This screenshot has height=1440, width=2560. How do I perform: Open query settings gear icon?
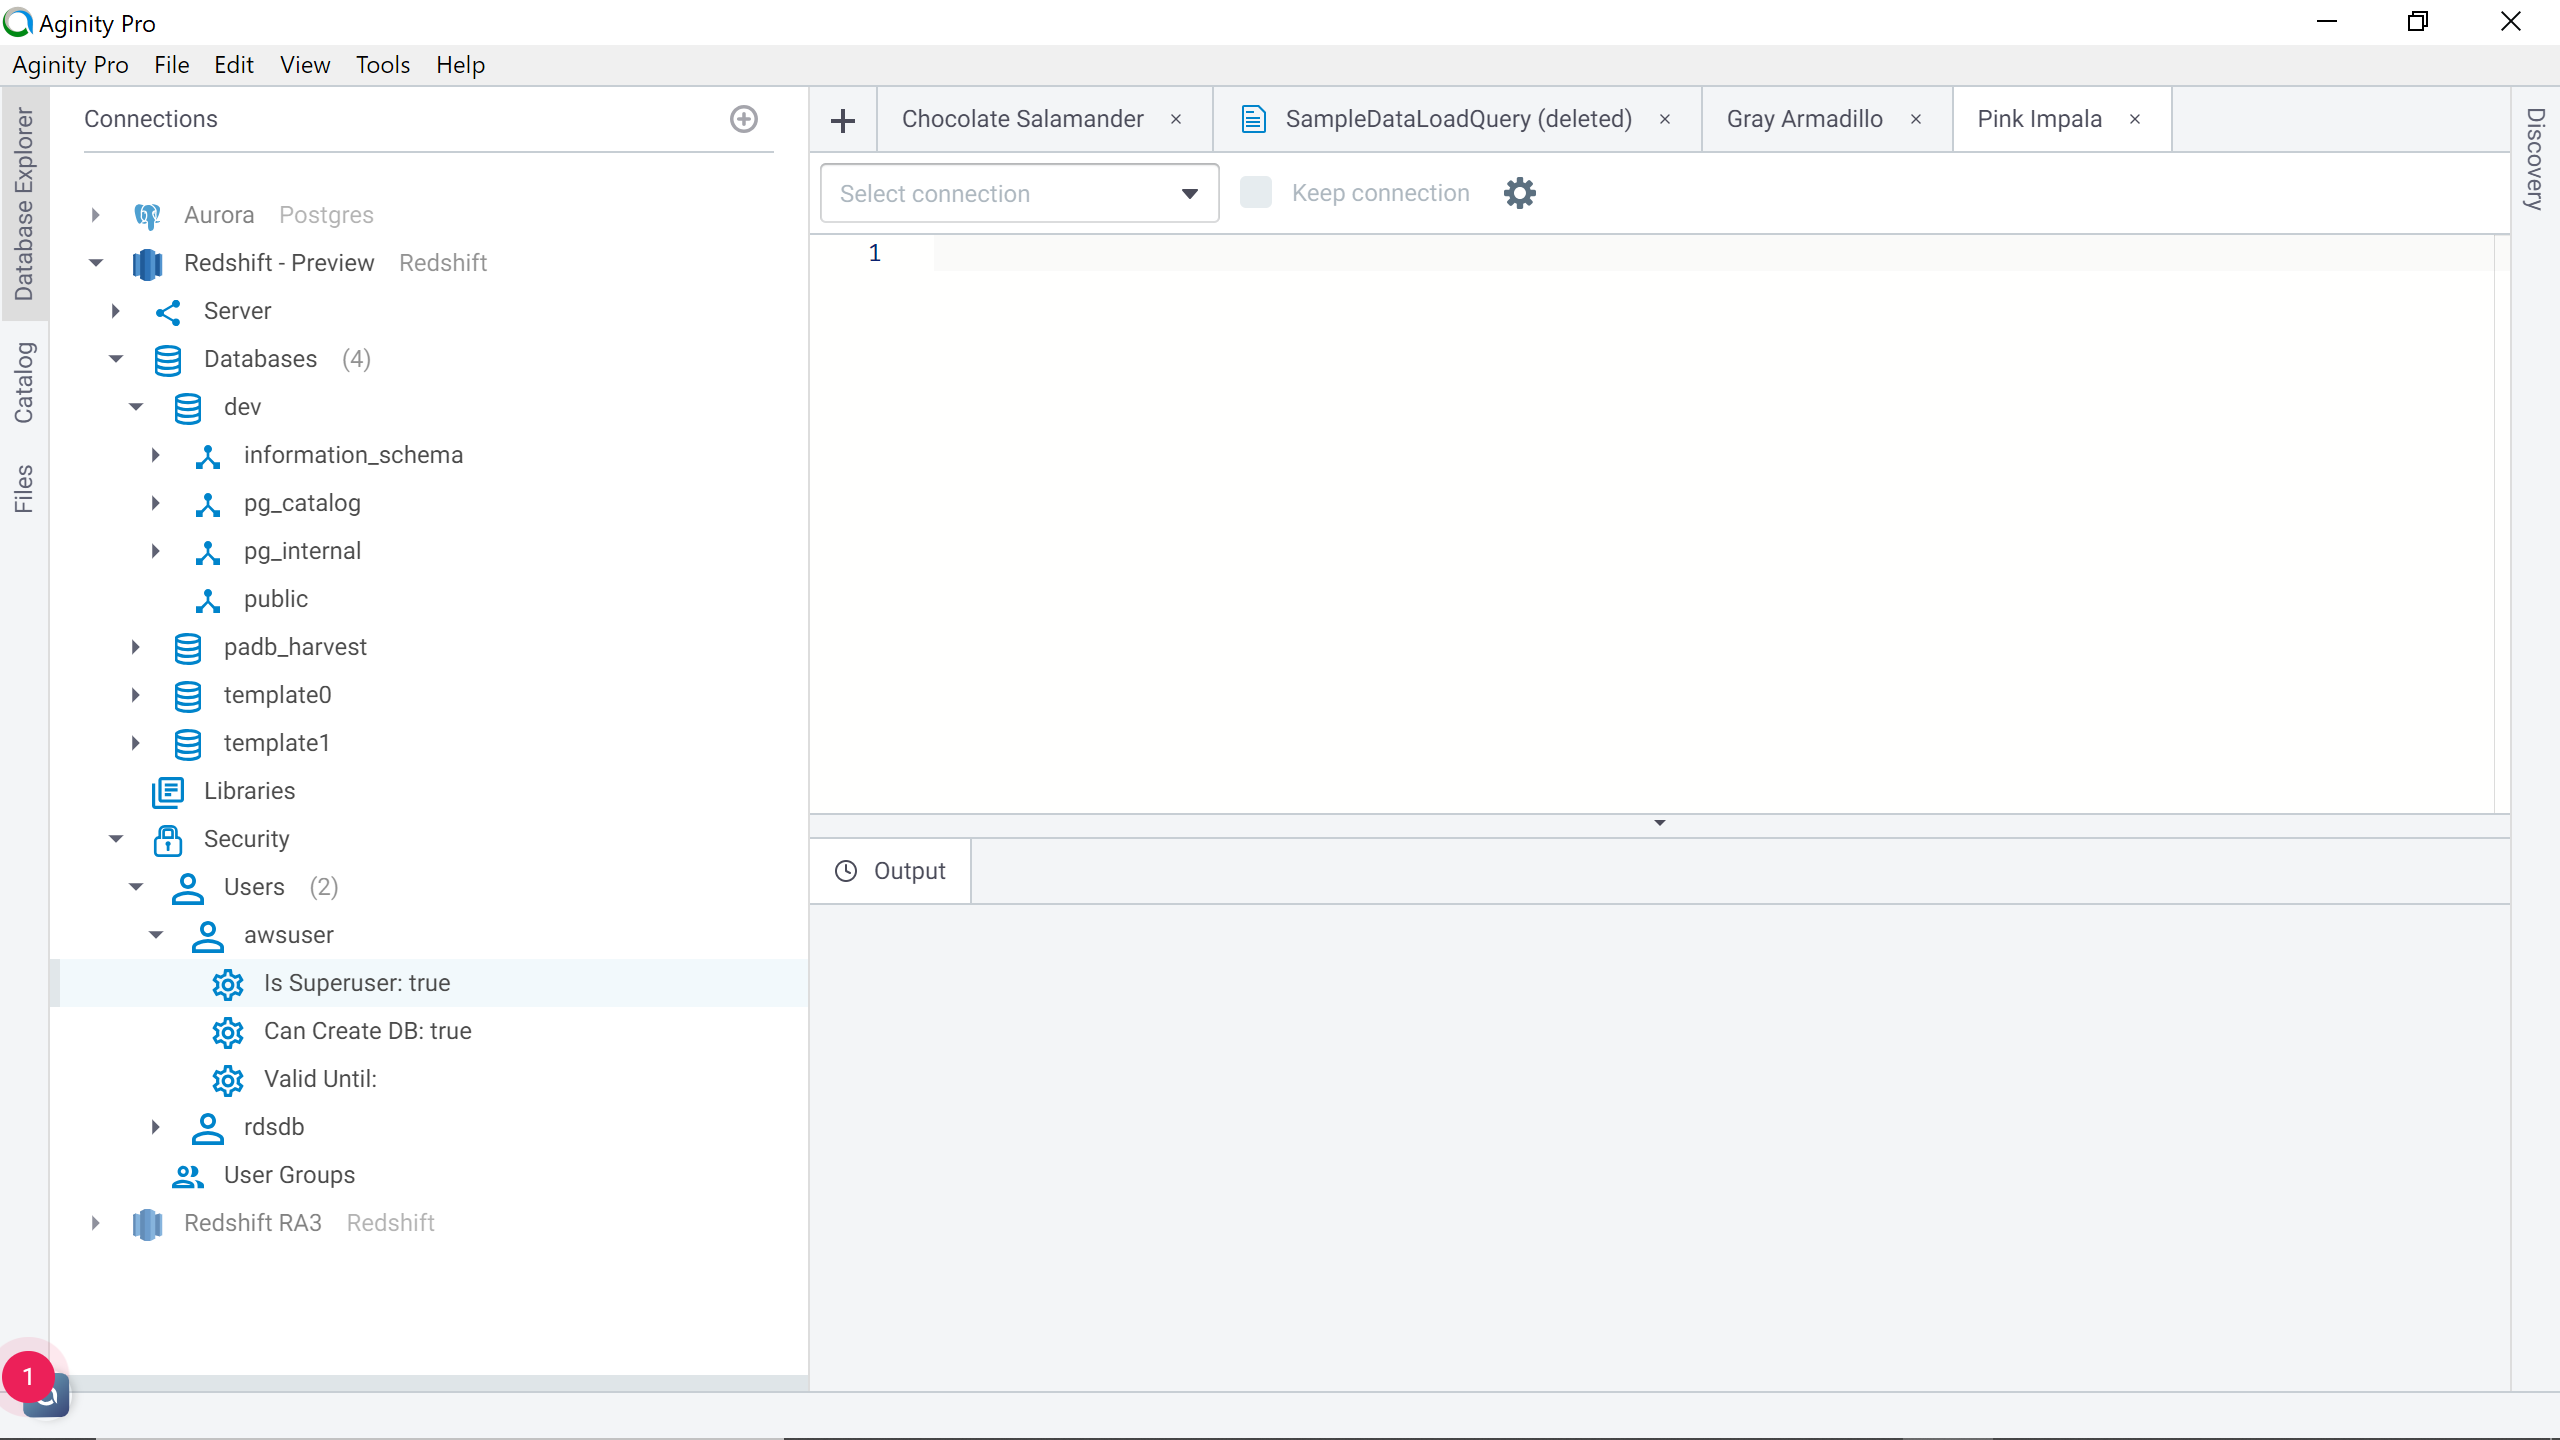coord(1519,193)
